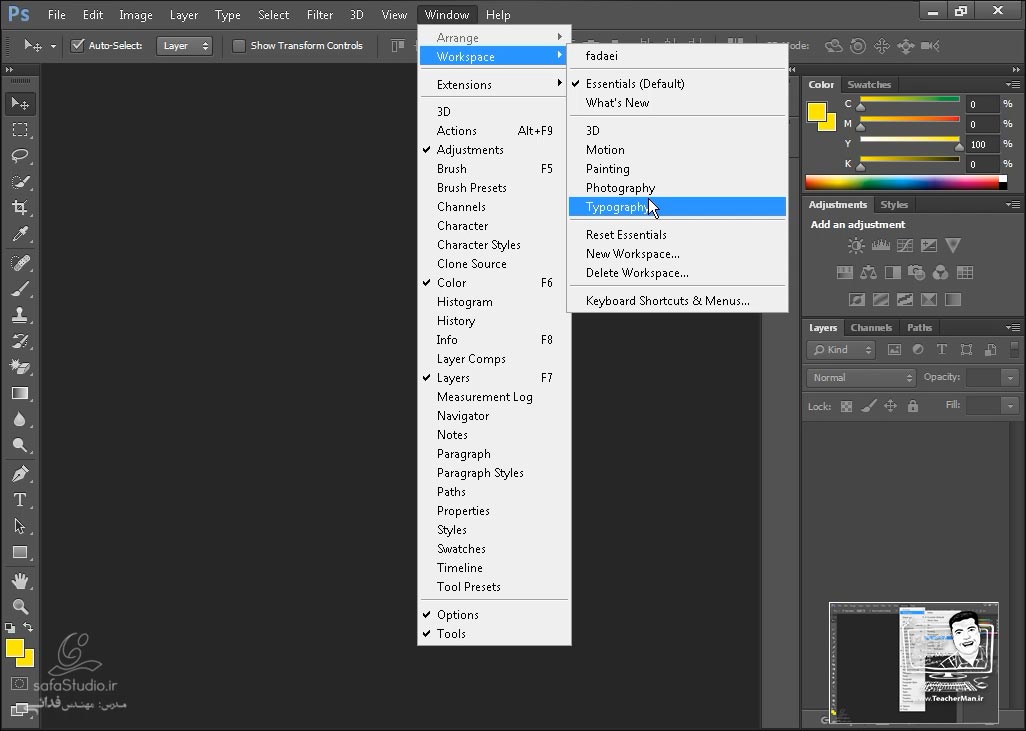Screen dimensions: 1026x731
Task: Click the Vibrance adjustment icon
Action: click(x=953, y=245)
